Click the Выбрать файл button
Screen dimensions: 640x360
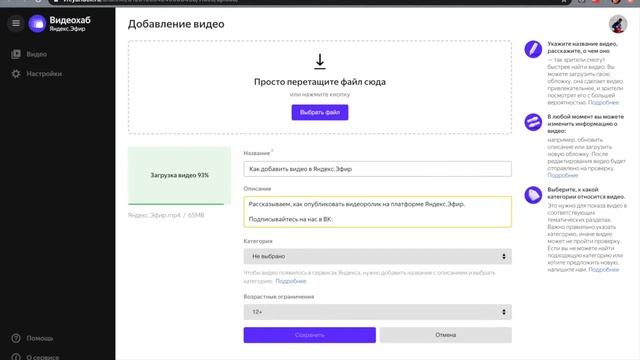point(320,112)
